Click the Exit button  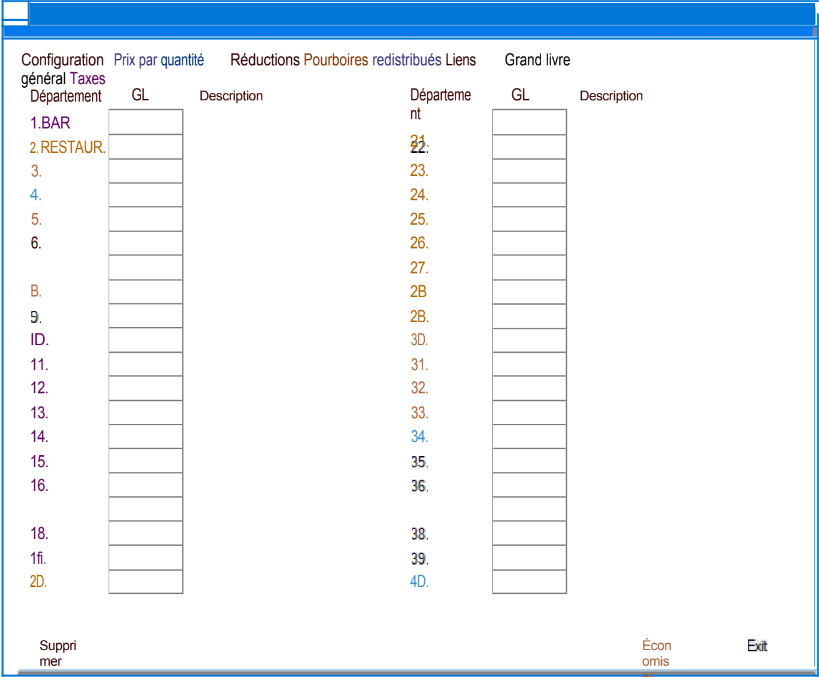(x=757, y=646)
